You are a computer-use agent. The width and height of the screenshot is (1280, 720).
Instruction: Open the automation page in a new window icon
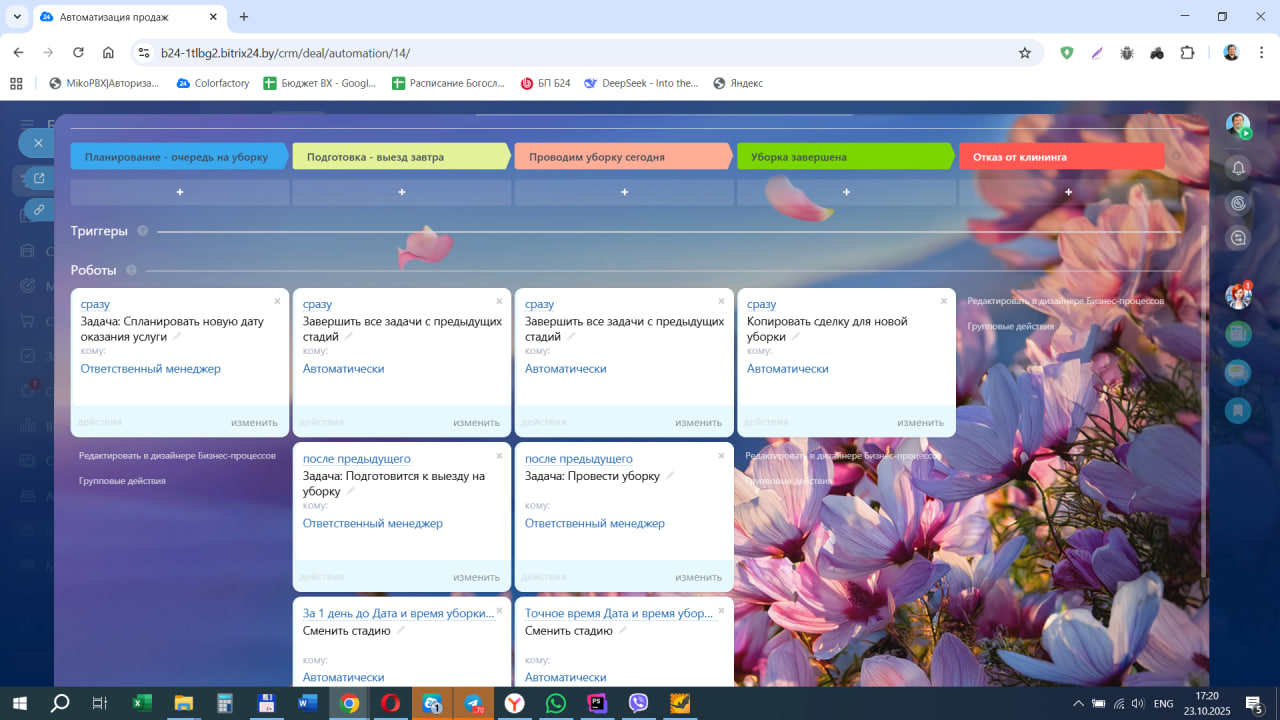pos(39,179)
